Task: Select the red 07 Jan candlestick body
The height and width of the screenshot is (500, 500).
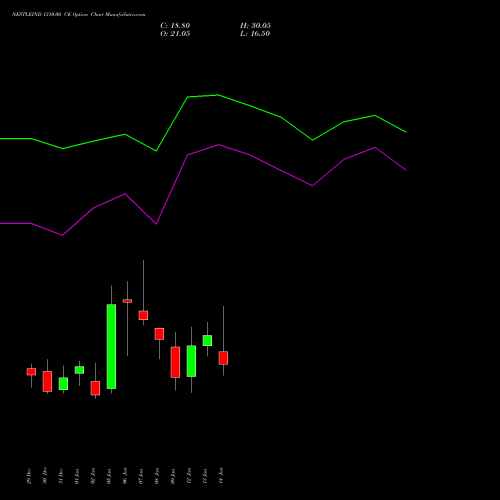Action: (x=143, y=315)
